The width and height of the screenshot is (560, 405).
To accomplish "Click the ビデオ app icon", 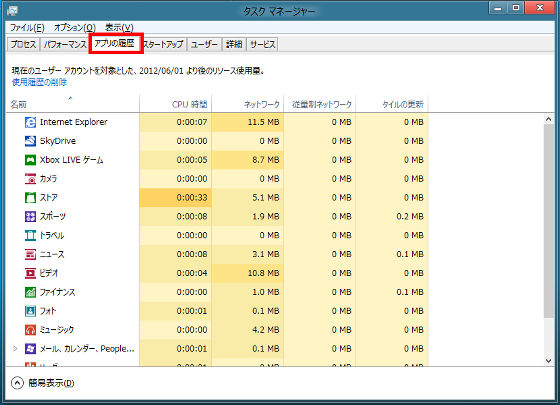I will pyautogui.click(x=30, y=273).
